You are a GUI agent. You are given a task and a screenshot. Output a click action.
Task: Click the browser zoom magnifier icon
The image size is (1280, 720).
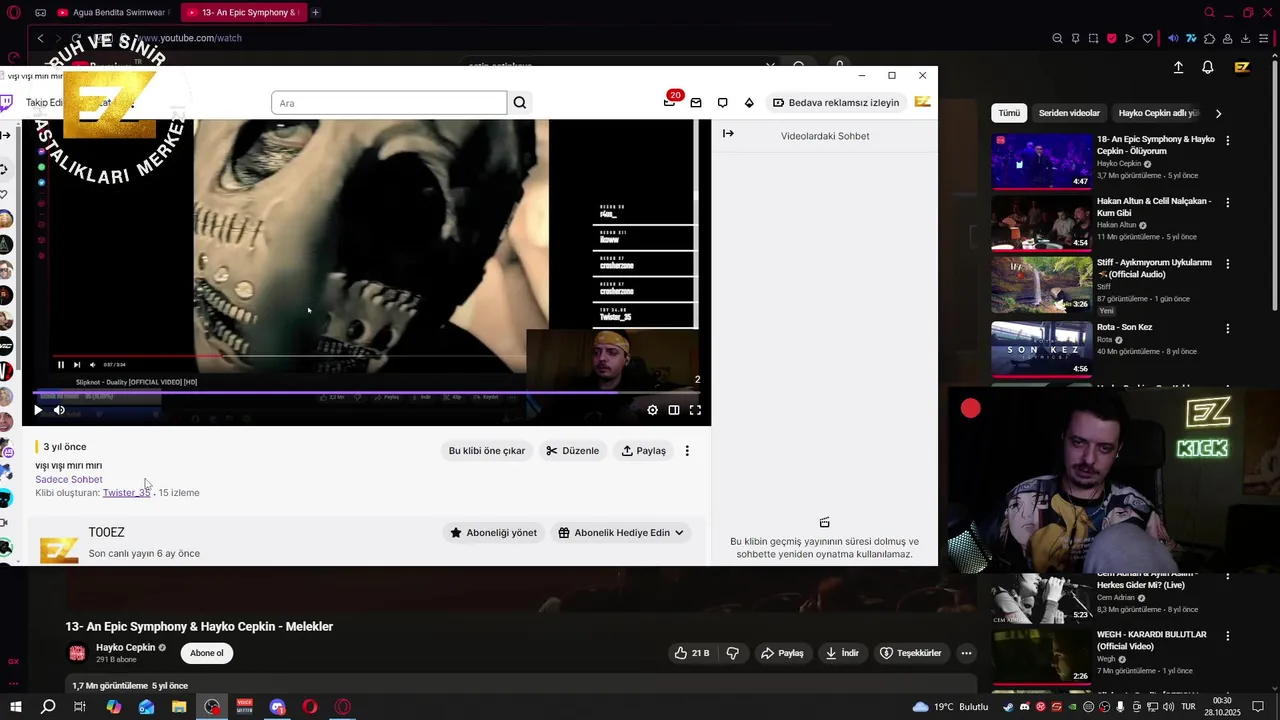[x=1057, y=38]
